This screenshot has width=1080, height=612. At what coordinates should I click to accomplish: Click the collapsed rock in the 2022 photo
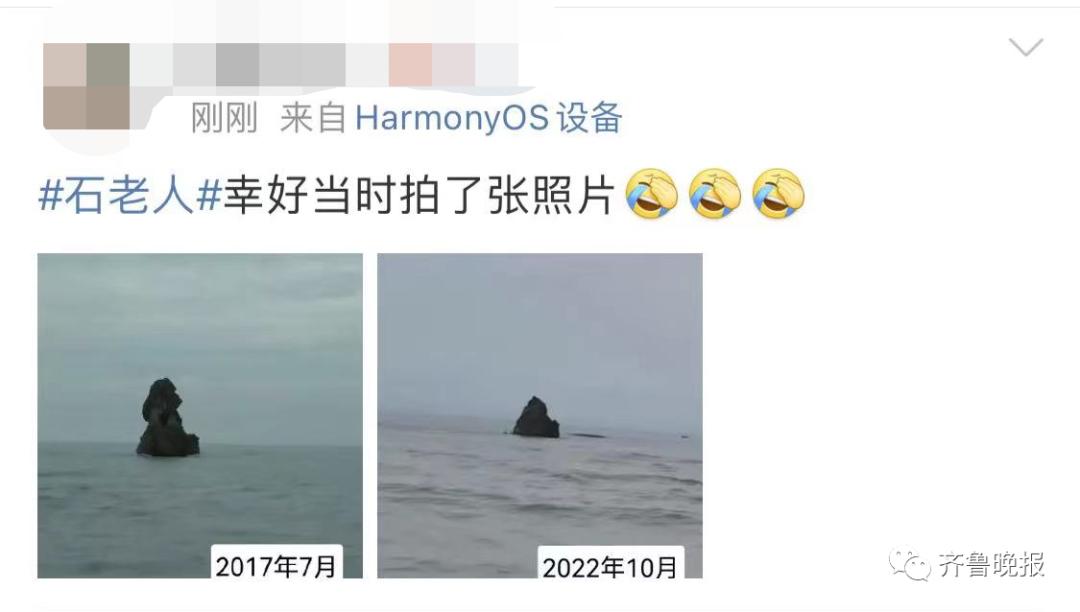point(536,417)
